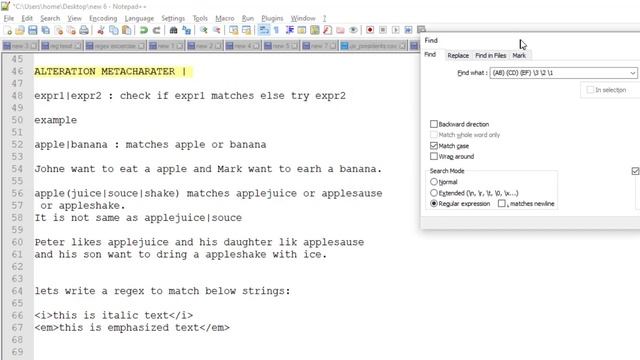Screen dimensions: 640x360
Task: Click the 'ALTERATION METACHARATER |' heading line
Action: tap(110, 71)
